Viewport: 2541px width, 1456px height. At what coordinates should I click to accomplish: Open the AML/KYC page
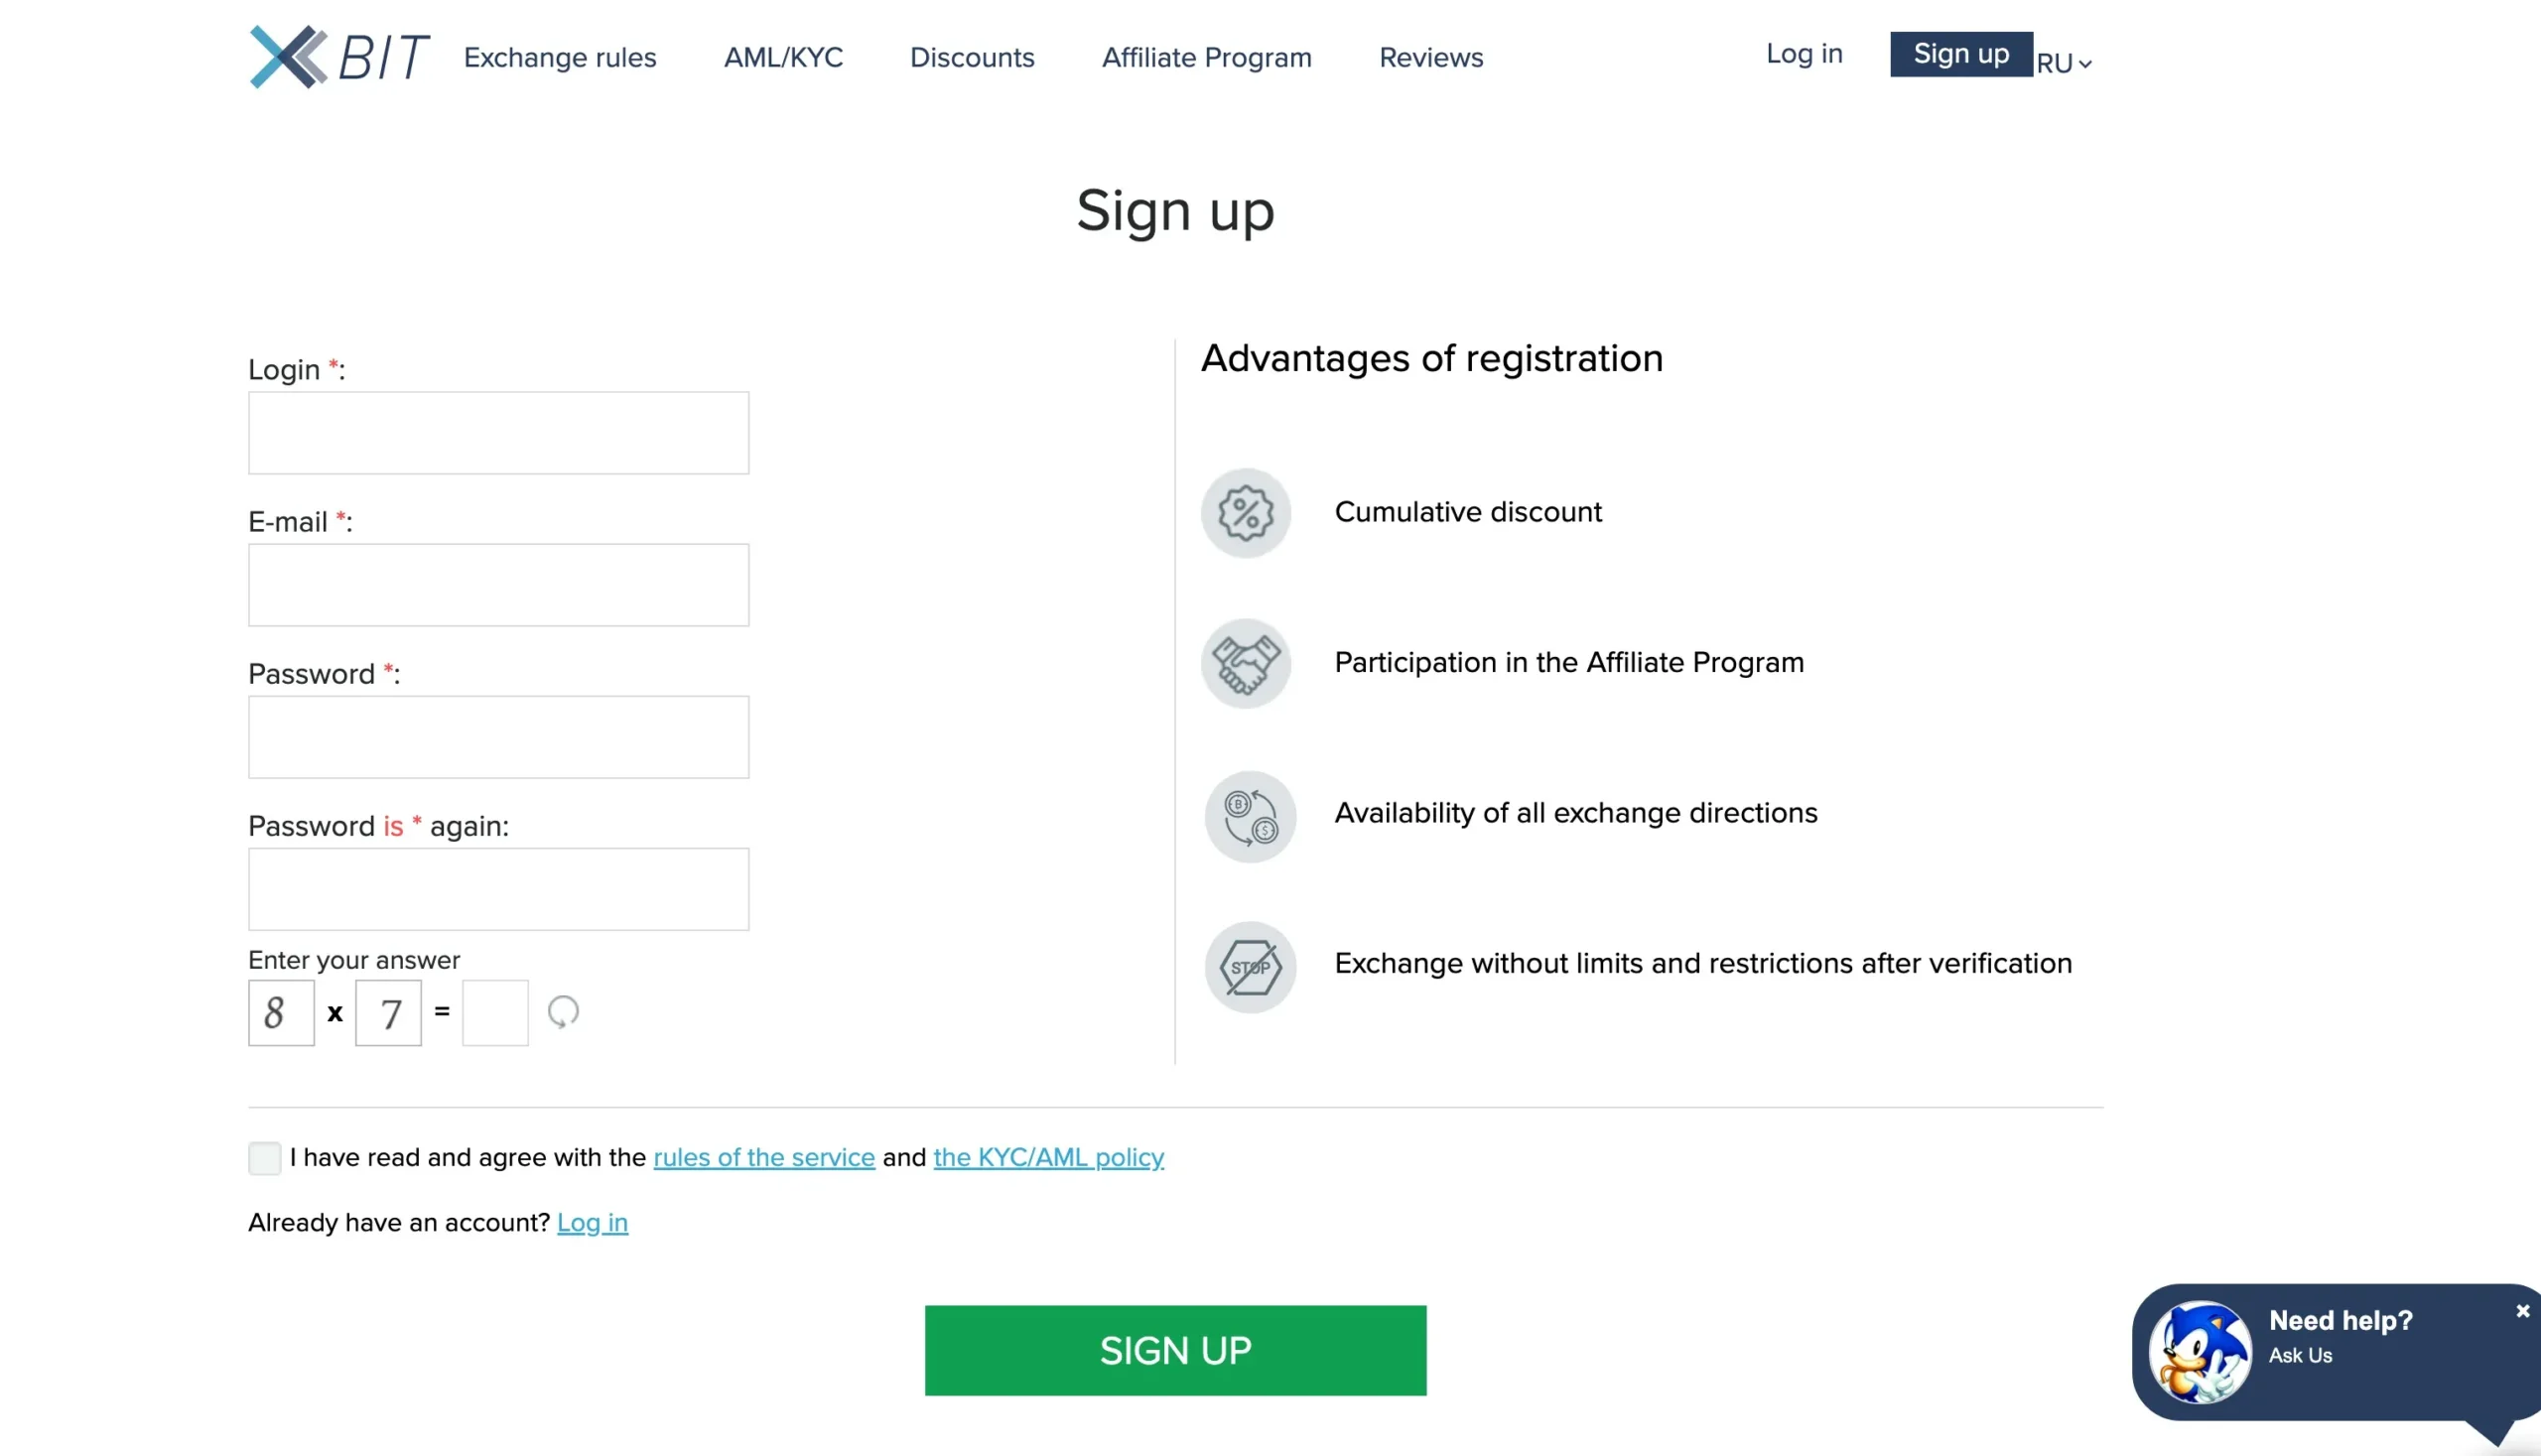tap(783, 57)
